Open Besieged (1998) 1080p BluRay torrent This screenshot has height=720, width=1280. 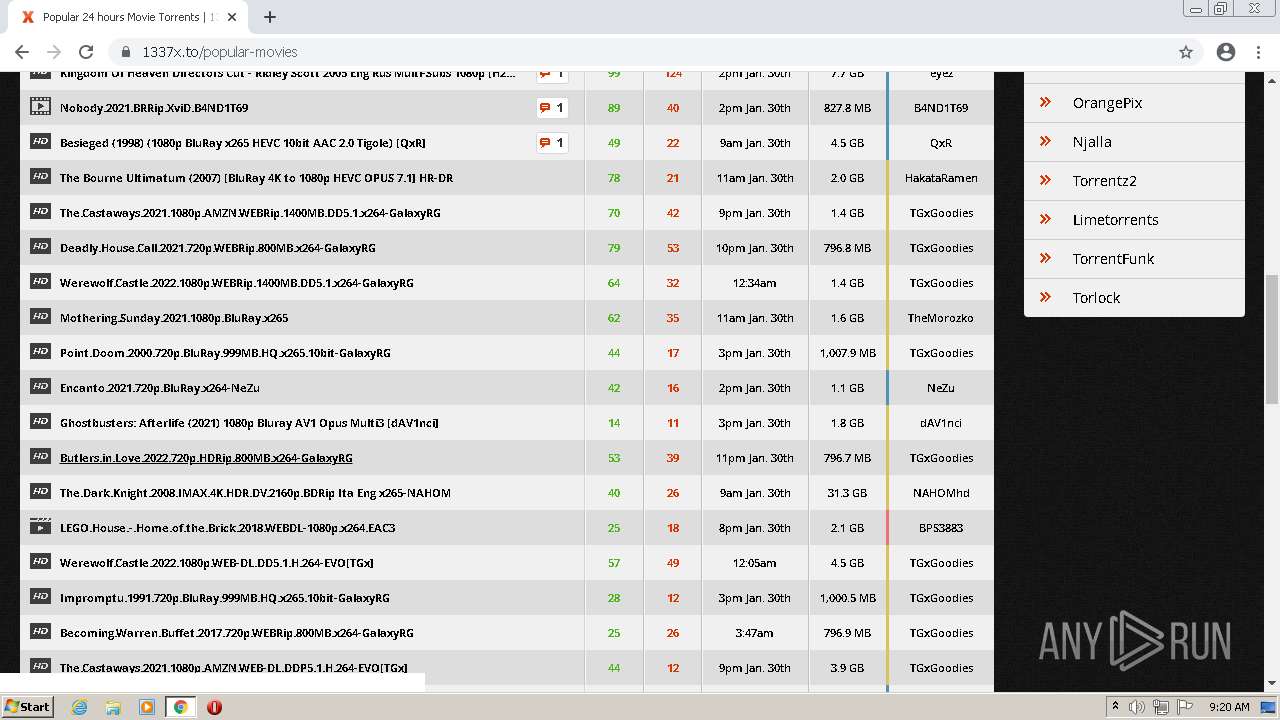[242, 143]
